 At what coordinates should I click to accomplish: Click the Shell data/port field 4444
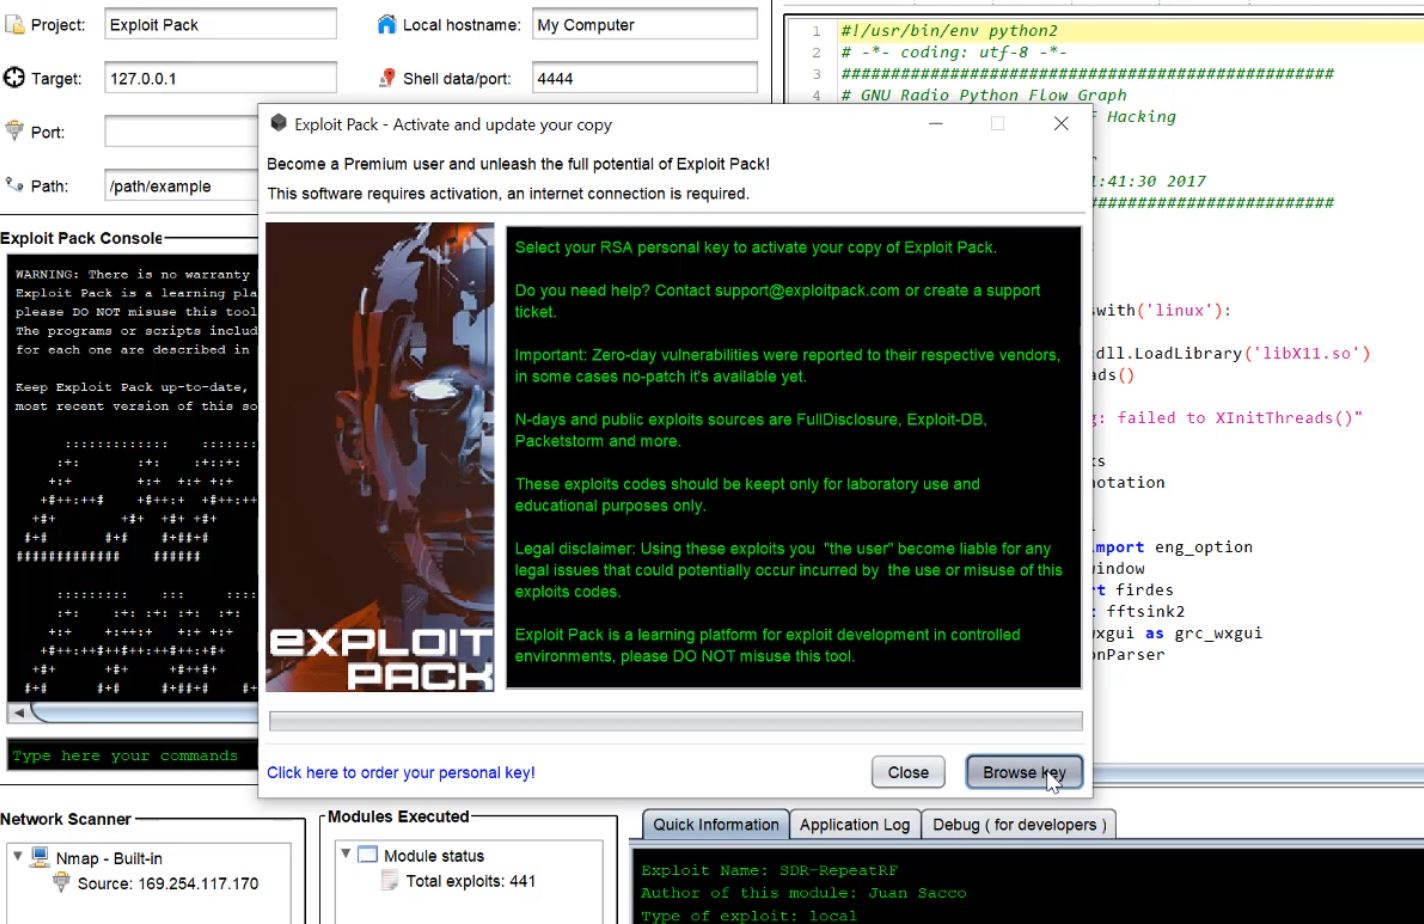tap(644, 78)
